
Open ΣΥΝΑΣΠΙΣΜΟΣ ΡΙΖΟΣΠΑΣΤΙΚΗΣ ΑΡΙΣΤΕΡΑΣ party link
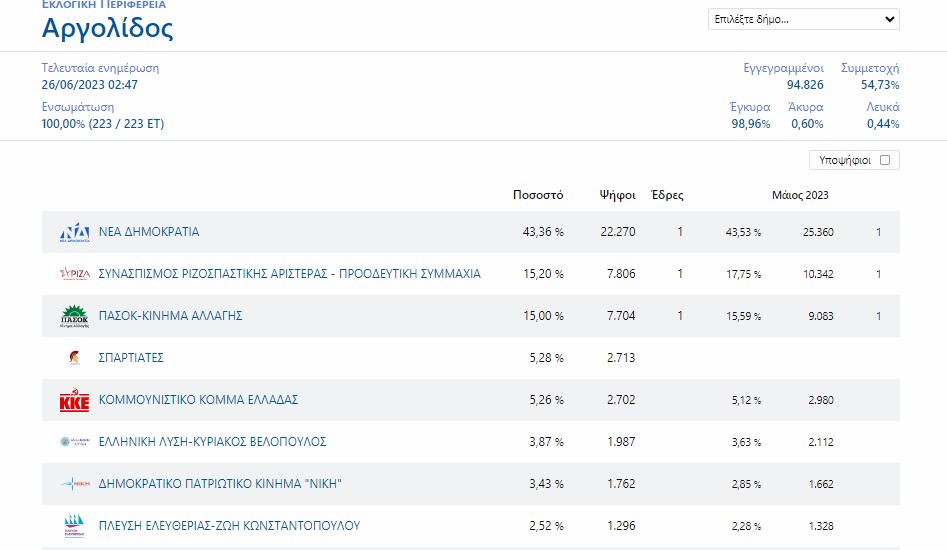[x=289, y=274]
